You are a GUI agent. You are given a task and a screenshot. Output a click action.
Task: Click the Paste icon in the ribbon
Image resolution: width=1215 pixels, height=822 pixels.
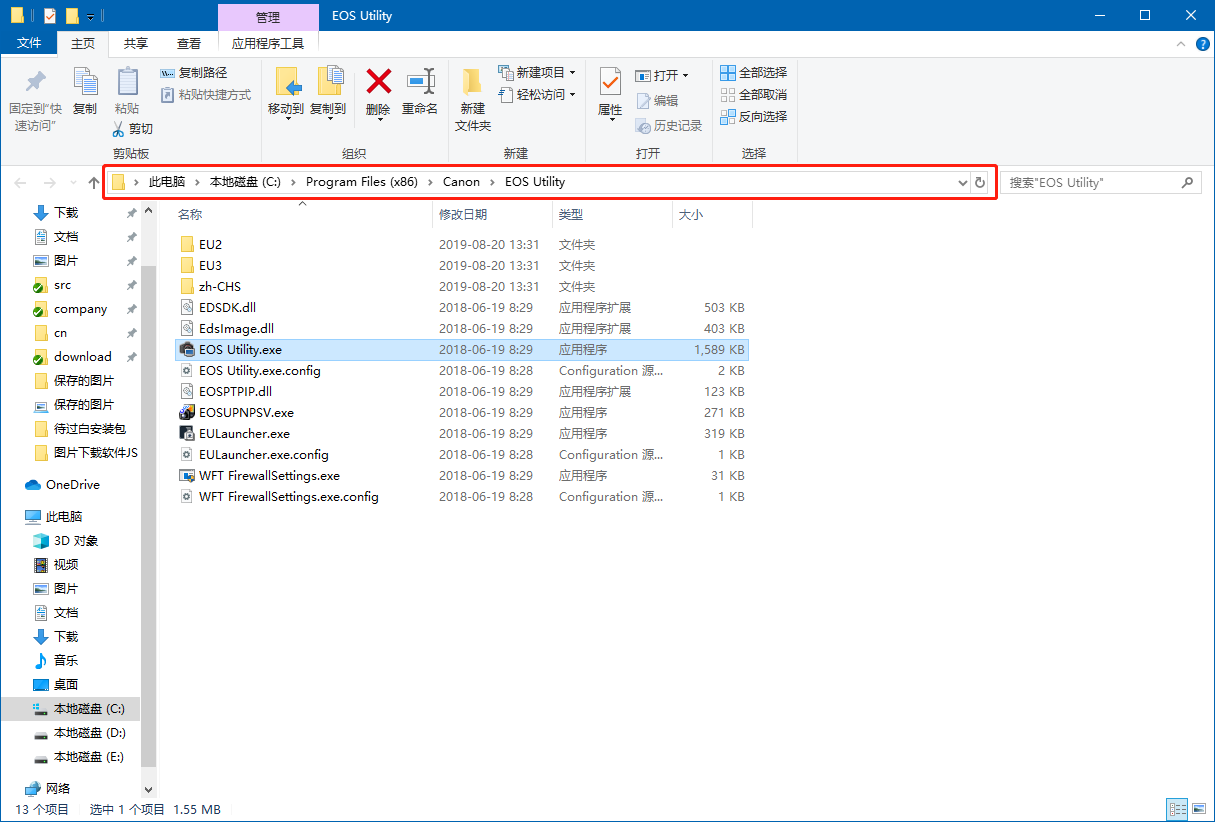click(x=127, y=81)
